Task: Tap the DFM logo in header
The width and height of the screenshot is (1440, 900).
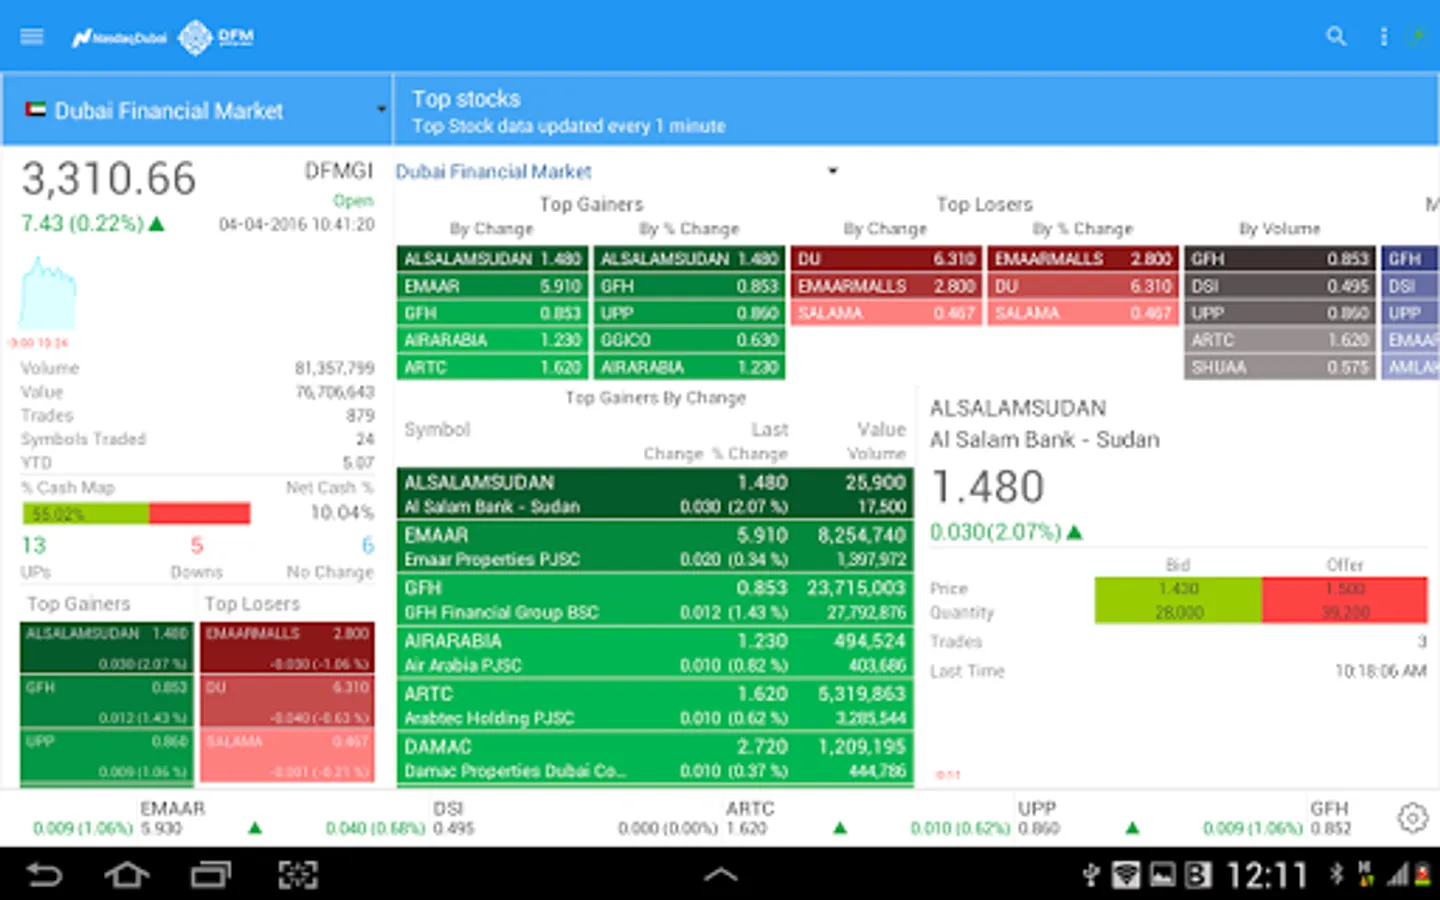Action: (x=216, y=38)
